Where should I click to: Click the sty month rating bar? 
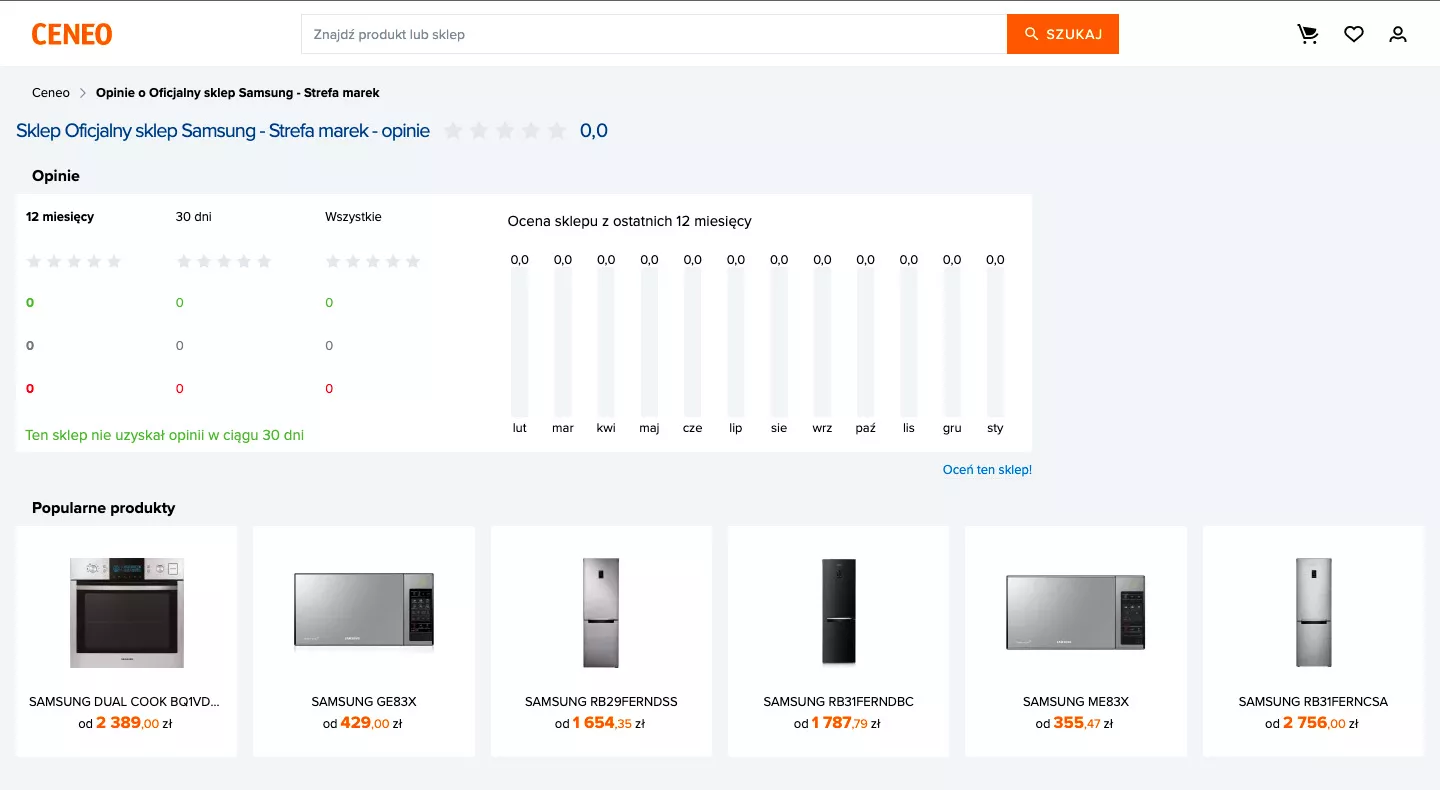pyautogui.click(x=995, y=342)
